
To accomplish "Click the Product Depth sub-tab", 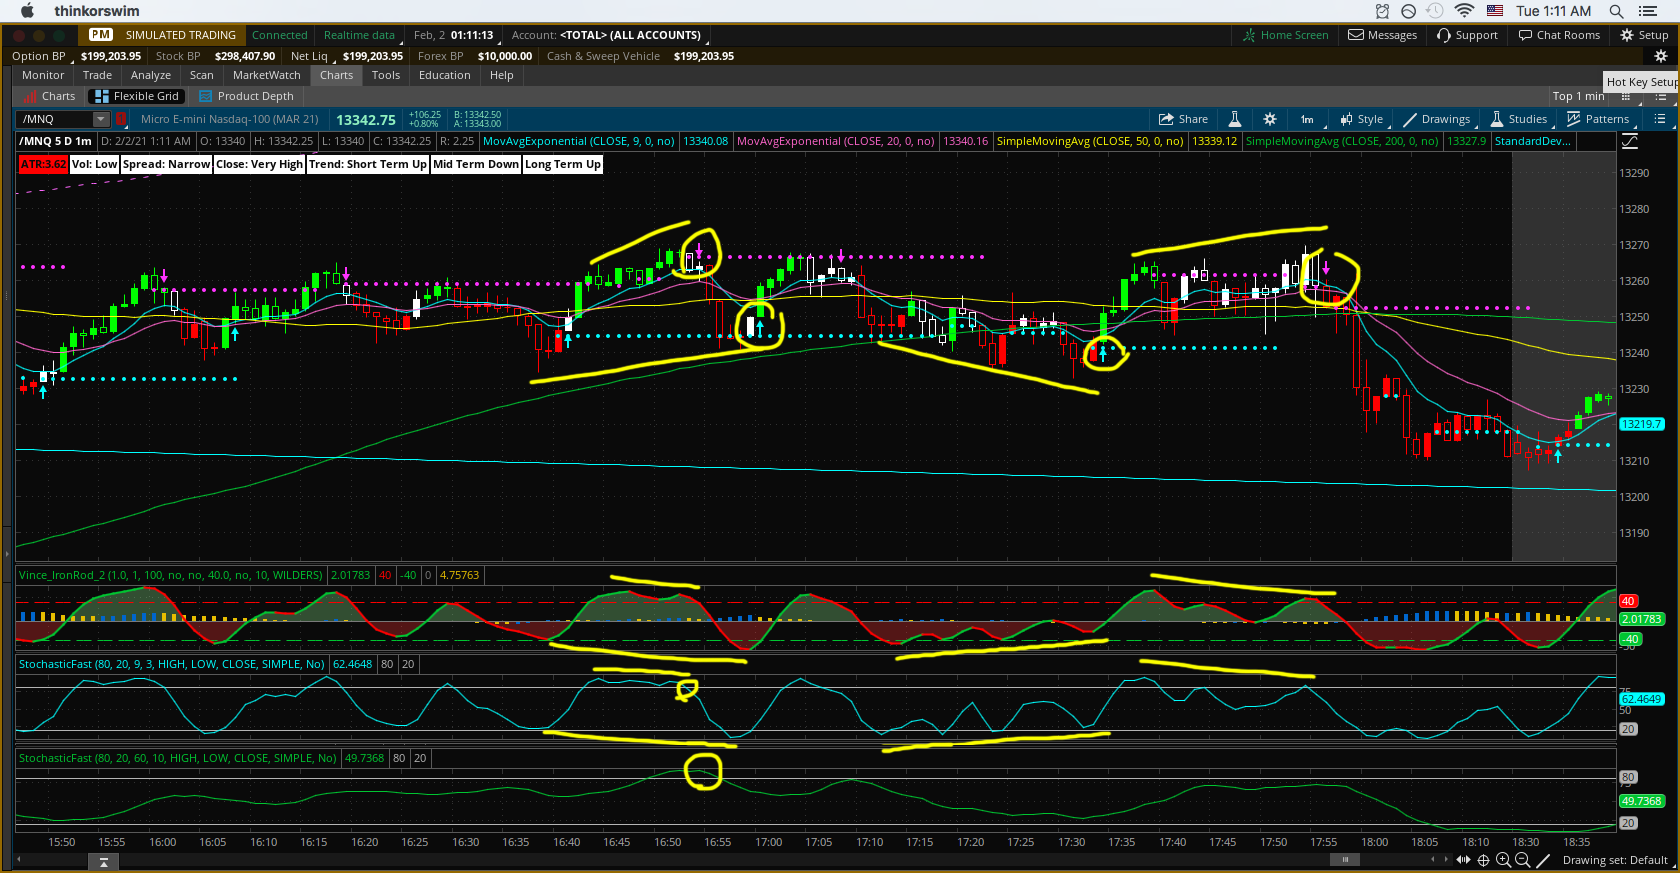I will (x=255, y=96).
